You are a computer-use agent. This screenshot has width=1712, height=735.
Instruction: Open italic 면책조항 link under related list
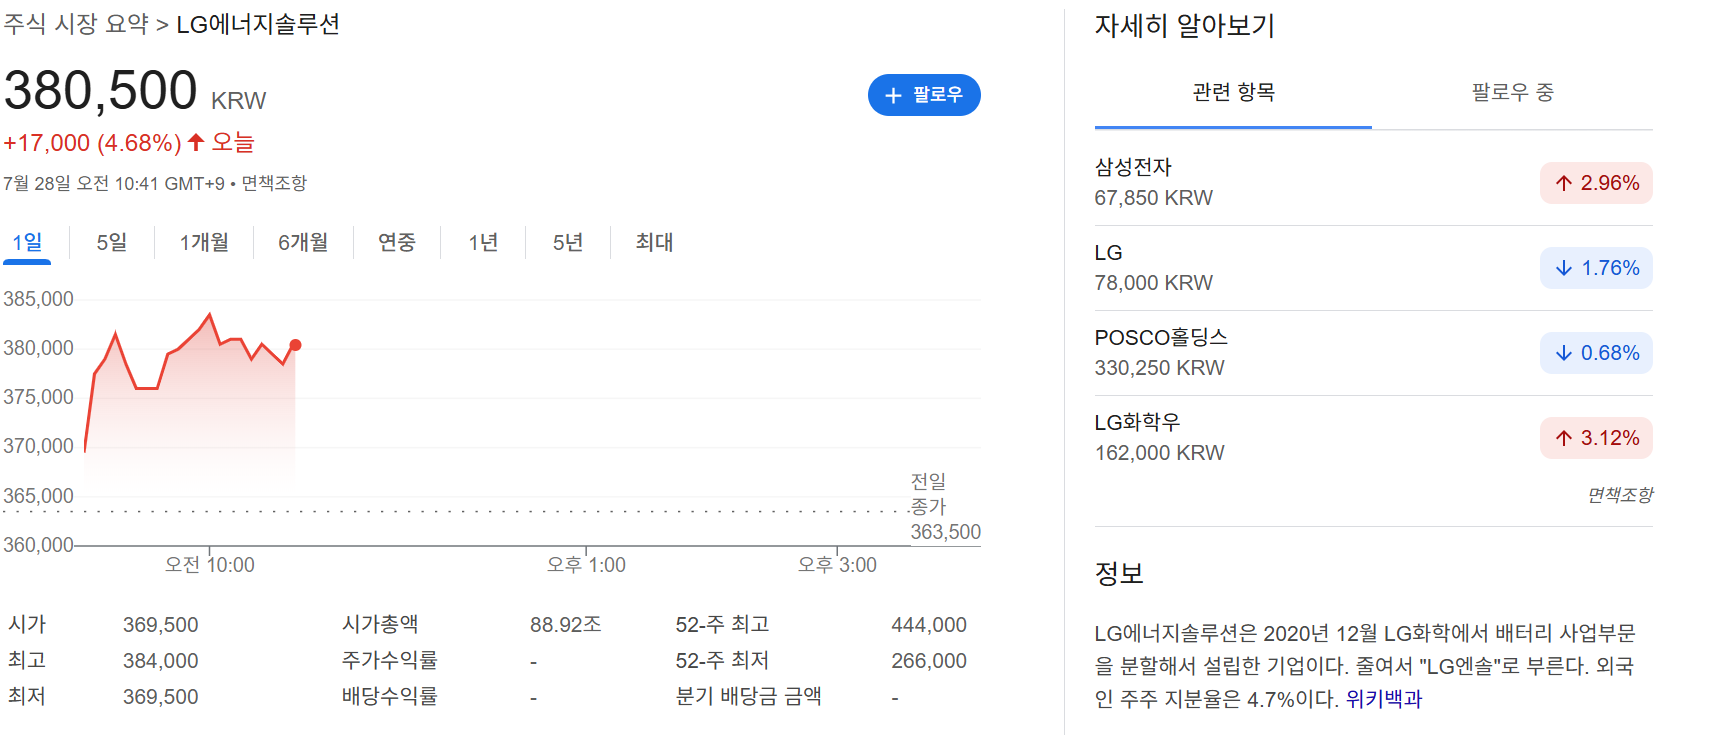click(1620, 495)
